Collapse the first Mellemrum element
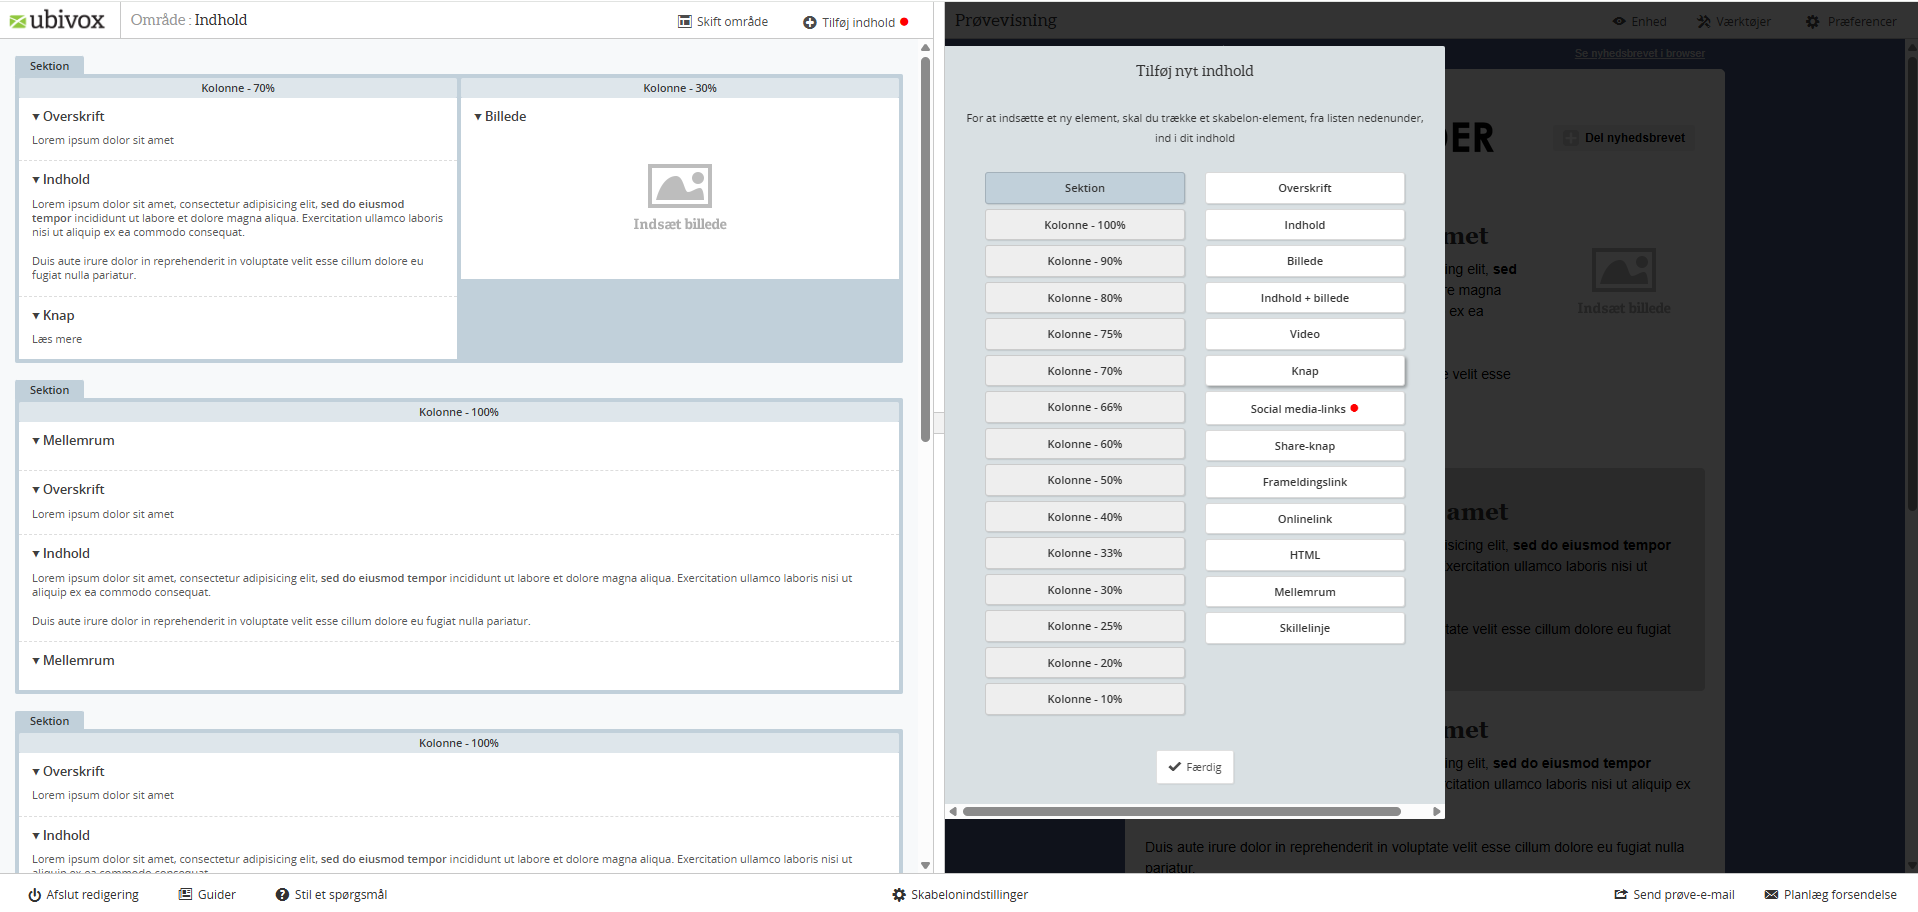The height and width of the screenshot is (912, 1918). (x=36, y=441)
